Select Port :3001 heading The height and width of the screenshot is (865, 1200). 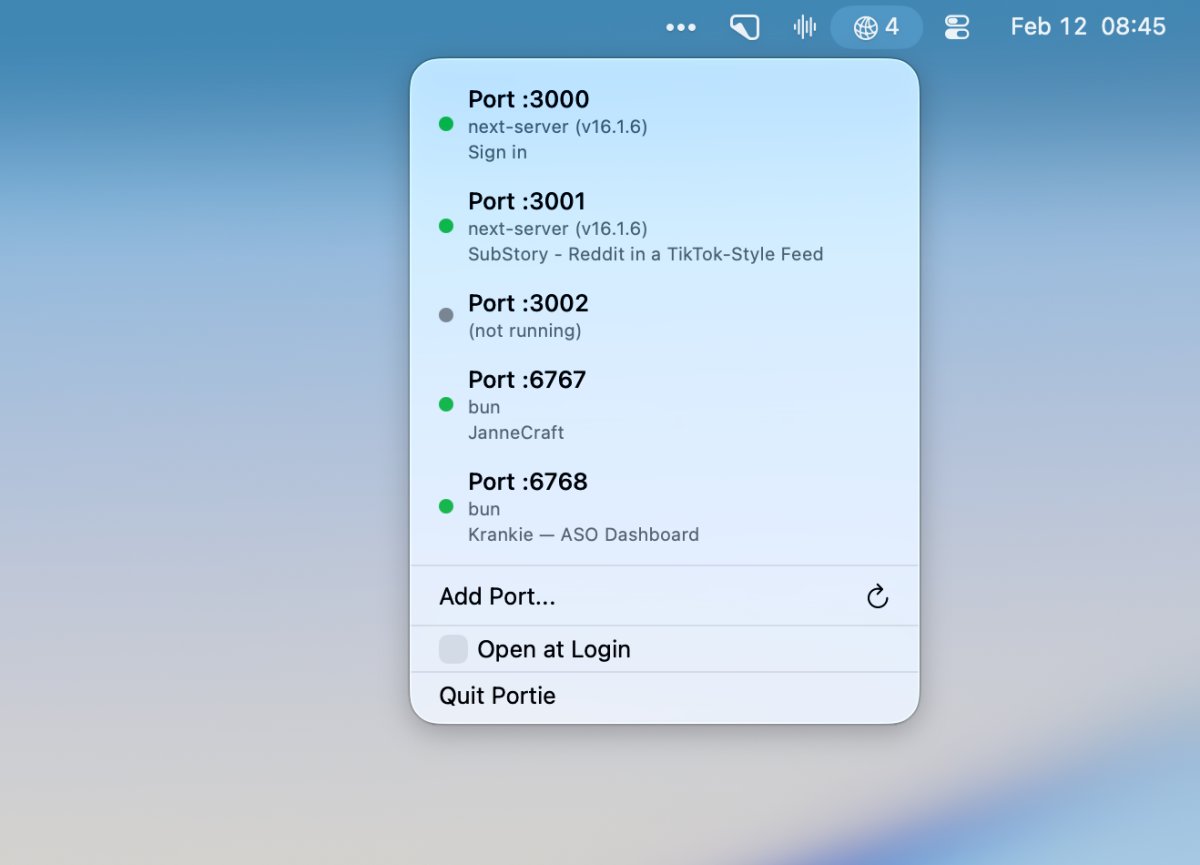point(526,201)
